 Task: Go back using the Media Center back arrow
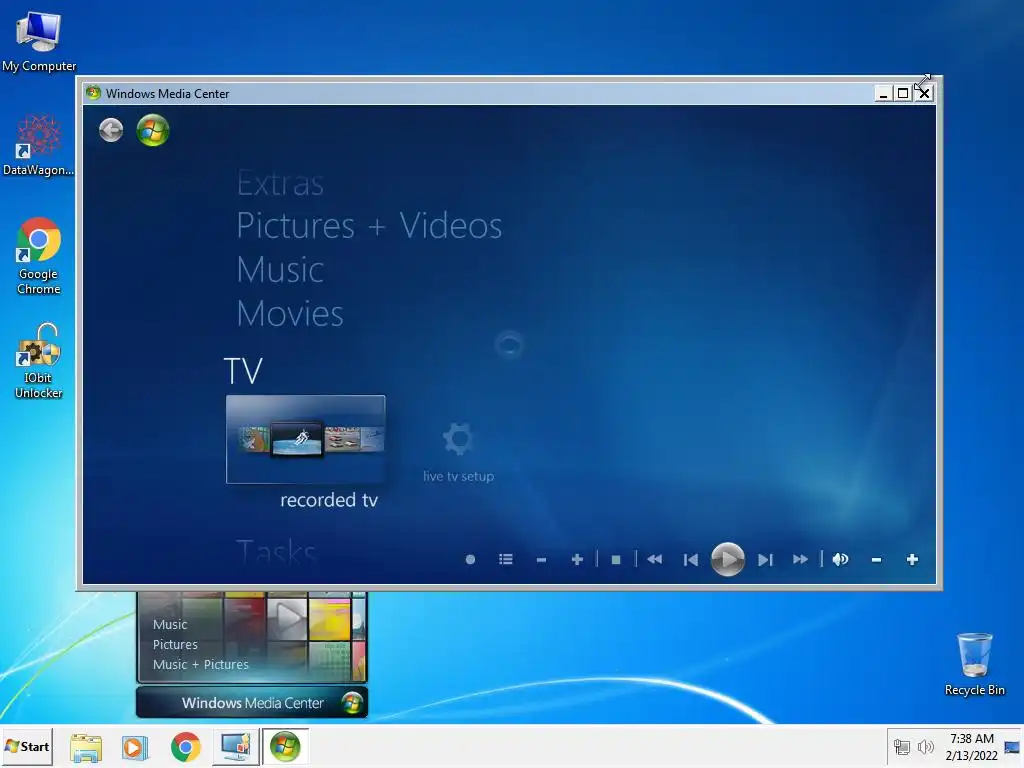(111, 130)
